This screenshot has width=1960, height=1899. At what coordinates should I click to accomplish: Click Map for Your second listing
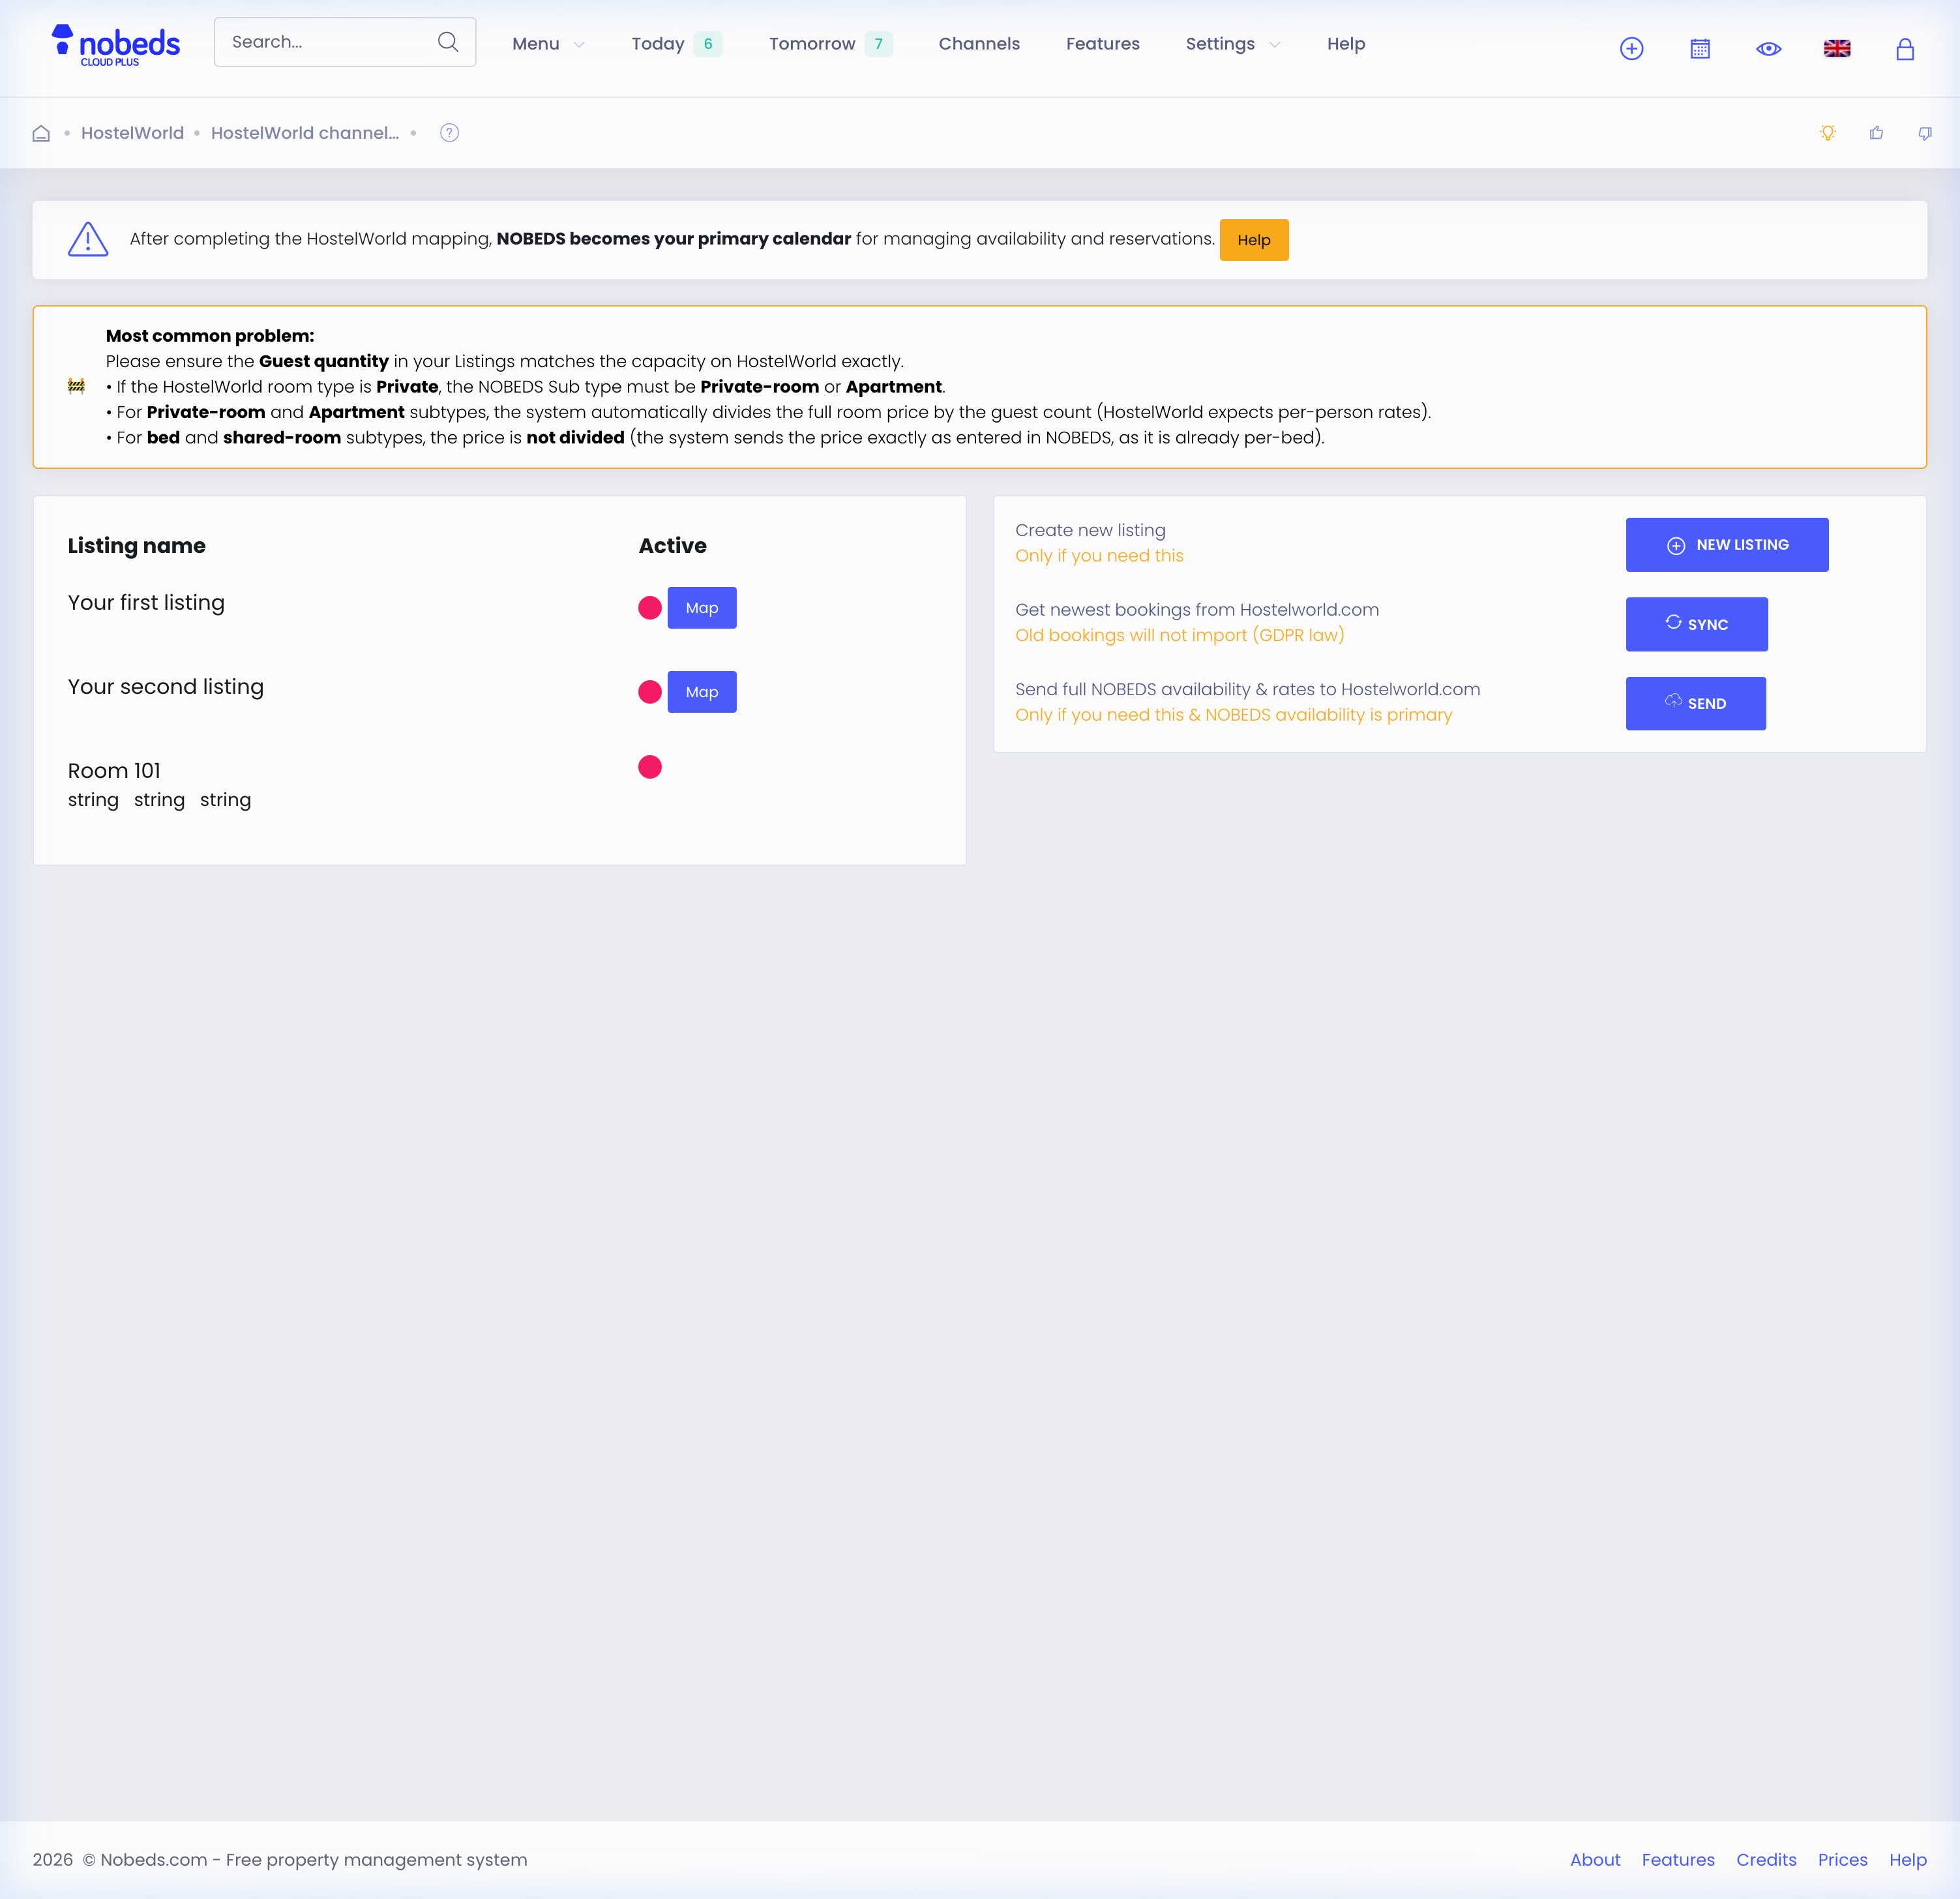pyautogui.click(x=702, y=692)
